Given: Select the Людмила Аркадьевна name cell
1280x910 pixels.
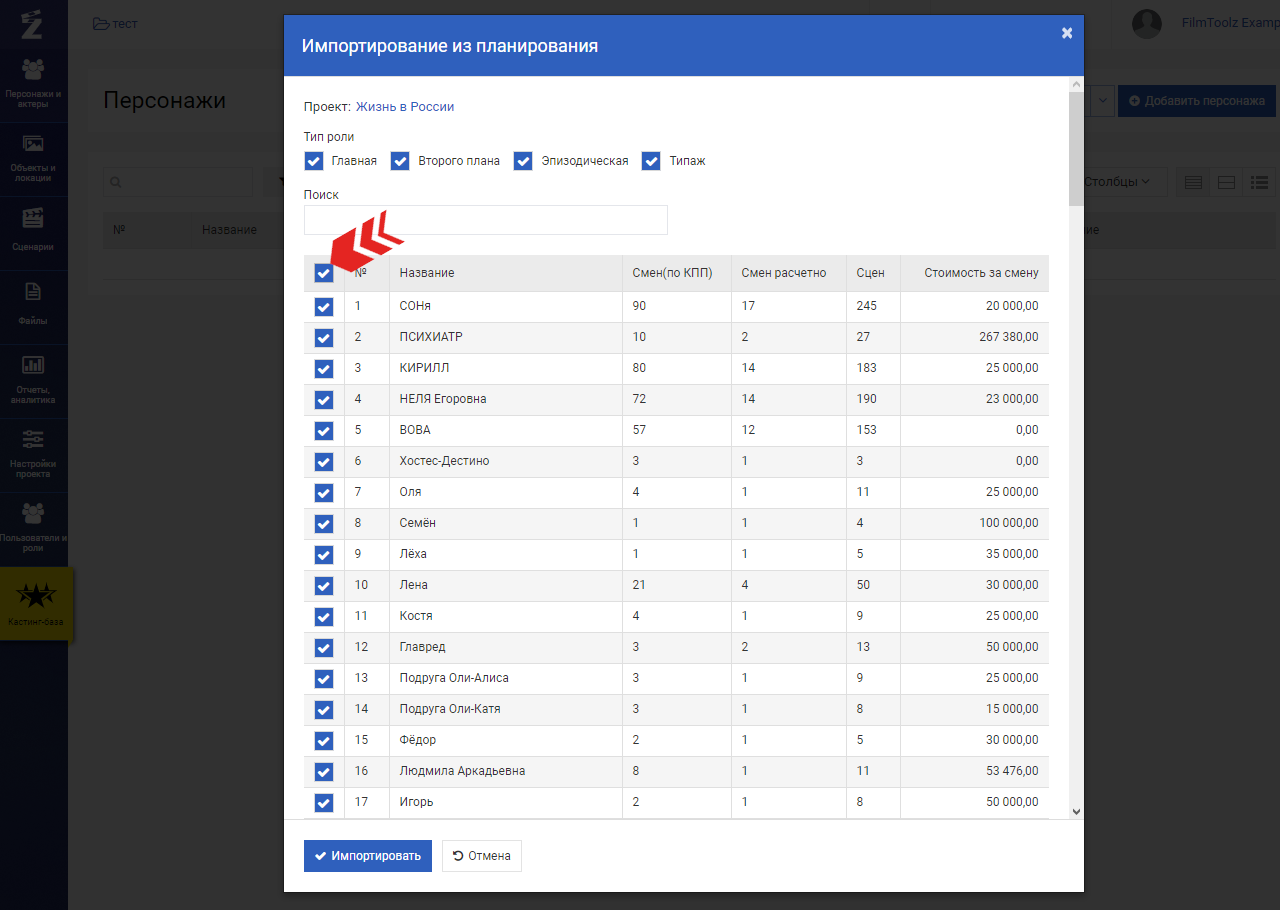Looking at the screenshot, I should (506, 771).
